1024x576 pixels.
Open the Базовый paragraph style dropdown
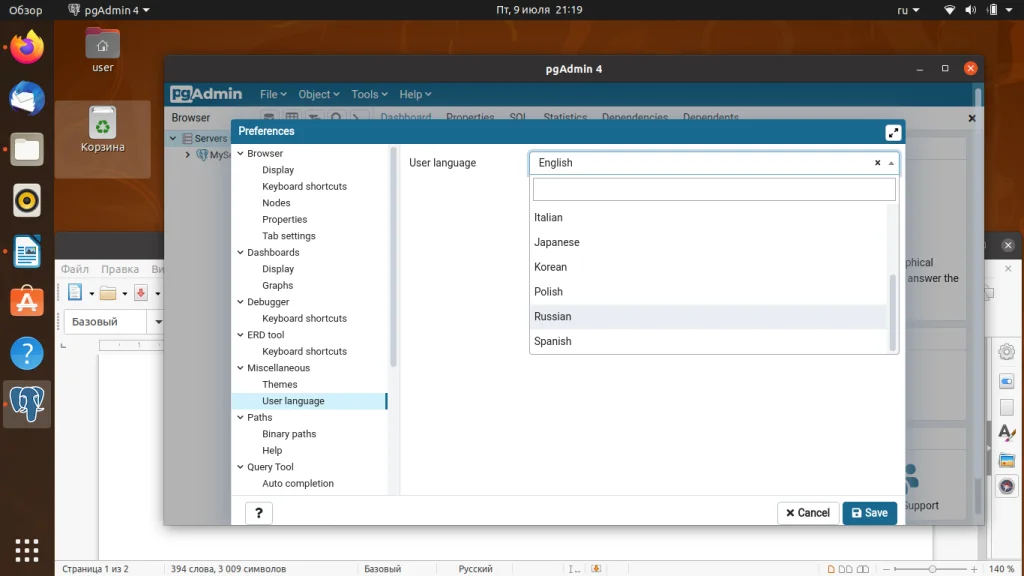point(156,322)
